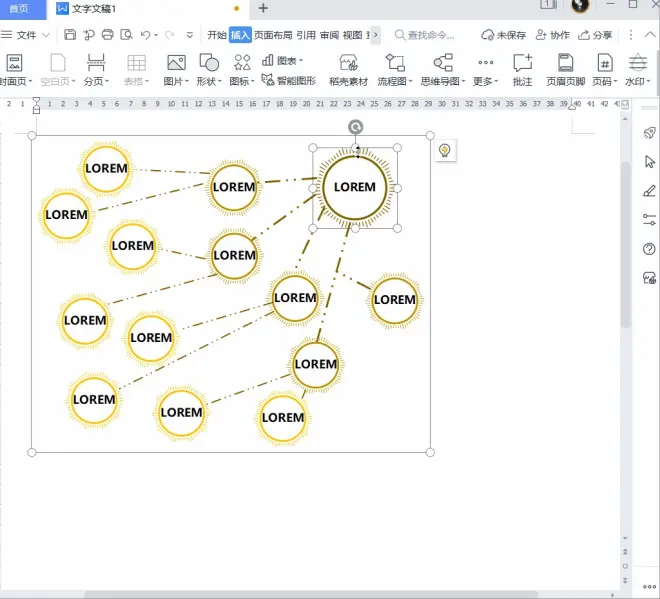
Task: Open the help question mark icon
Action: pos(649,249)
